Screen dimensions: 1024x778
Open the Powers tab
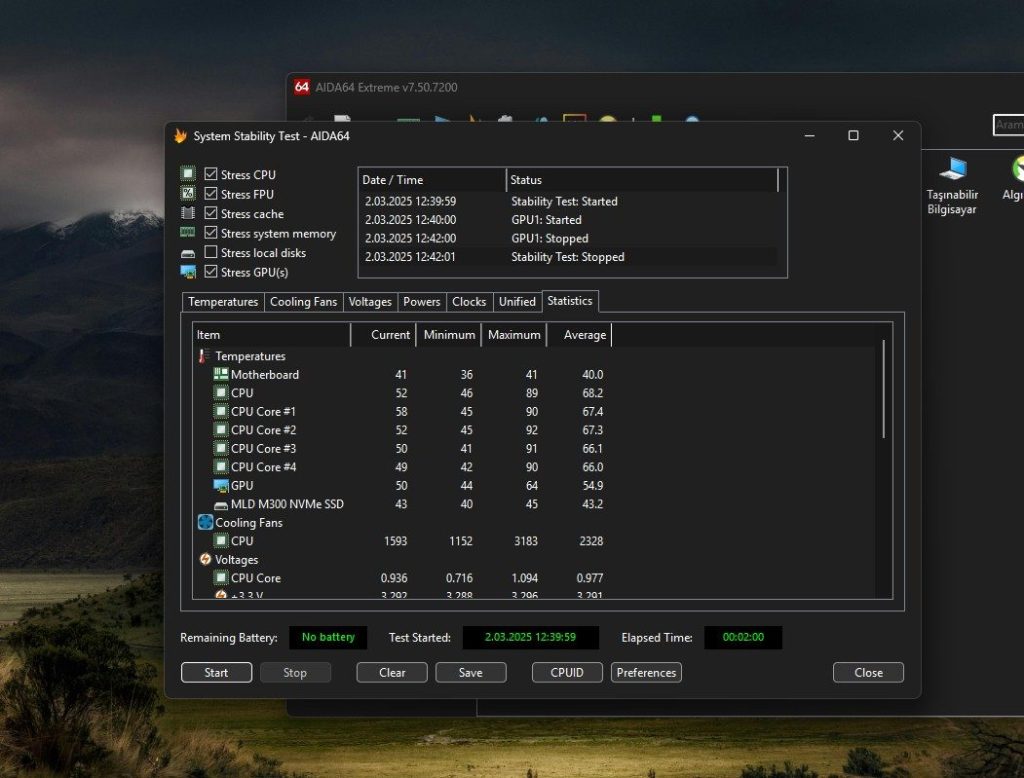pos(421,302)
